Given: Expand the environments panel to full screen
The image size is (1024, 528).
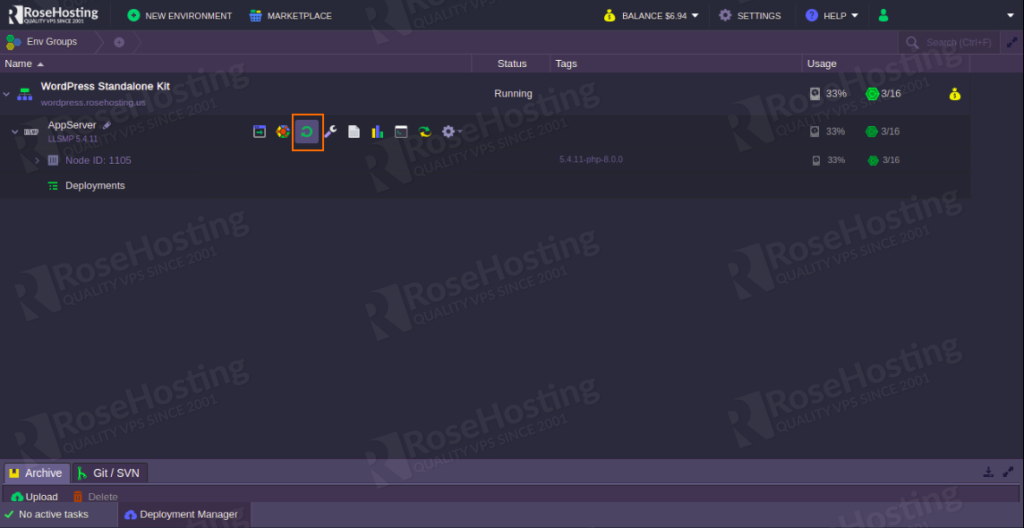Looking at the screenshot, I should click(x=1012, y=42).
